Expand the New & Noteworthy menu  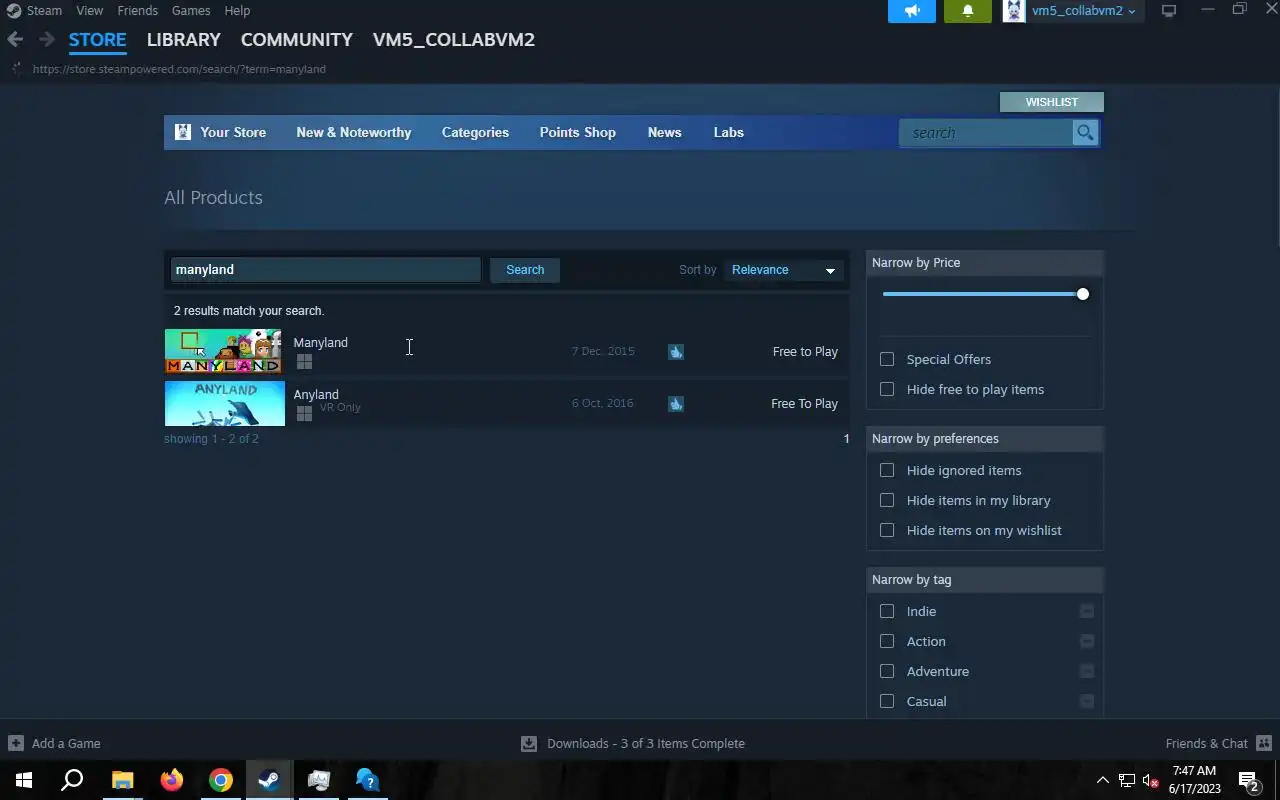click(x=353, y=132)
